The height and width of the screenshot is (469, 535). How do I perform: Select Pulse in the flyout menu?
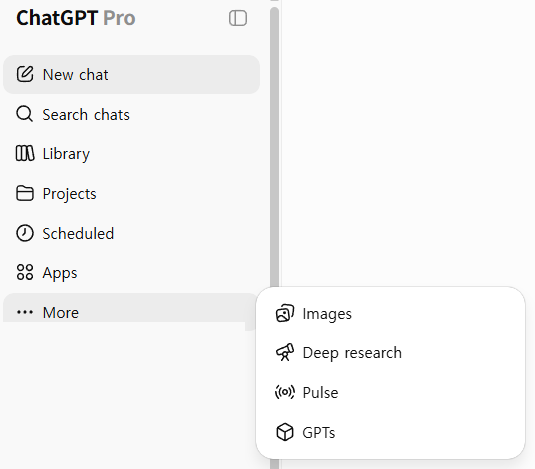click(x=390, y=392)
